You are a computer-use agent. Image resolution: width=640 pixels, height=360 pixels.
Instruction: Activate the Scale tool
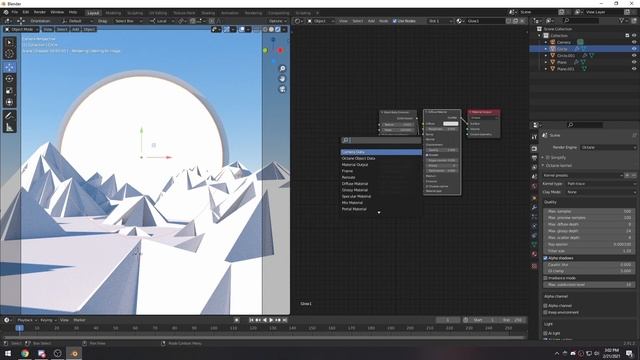10,91
